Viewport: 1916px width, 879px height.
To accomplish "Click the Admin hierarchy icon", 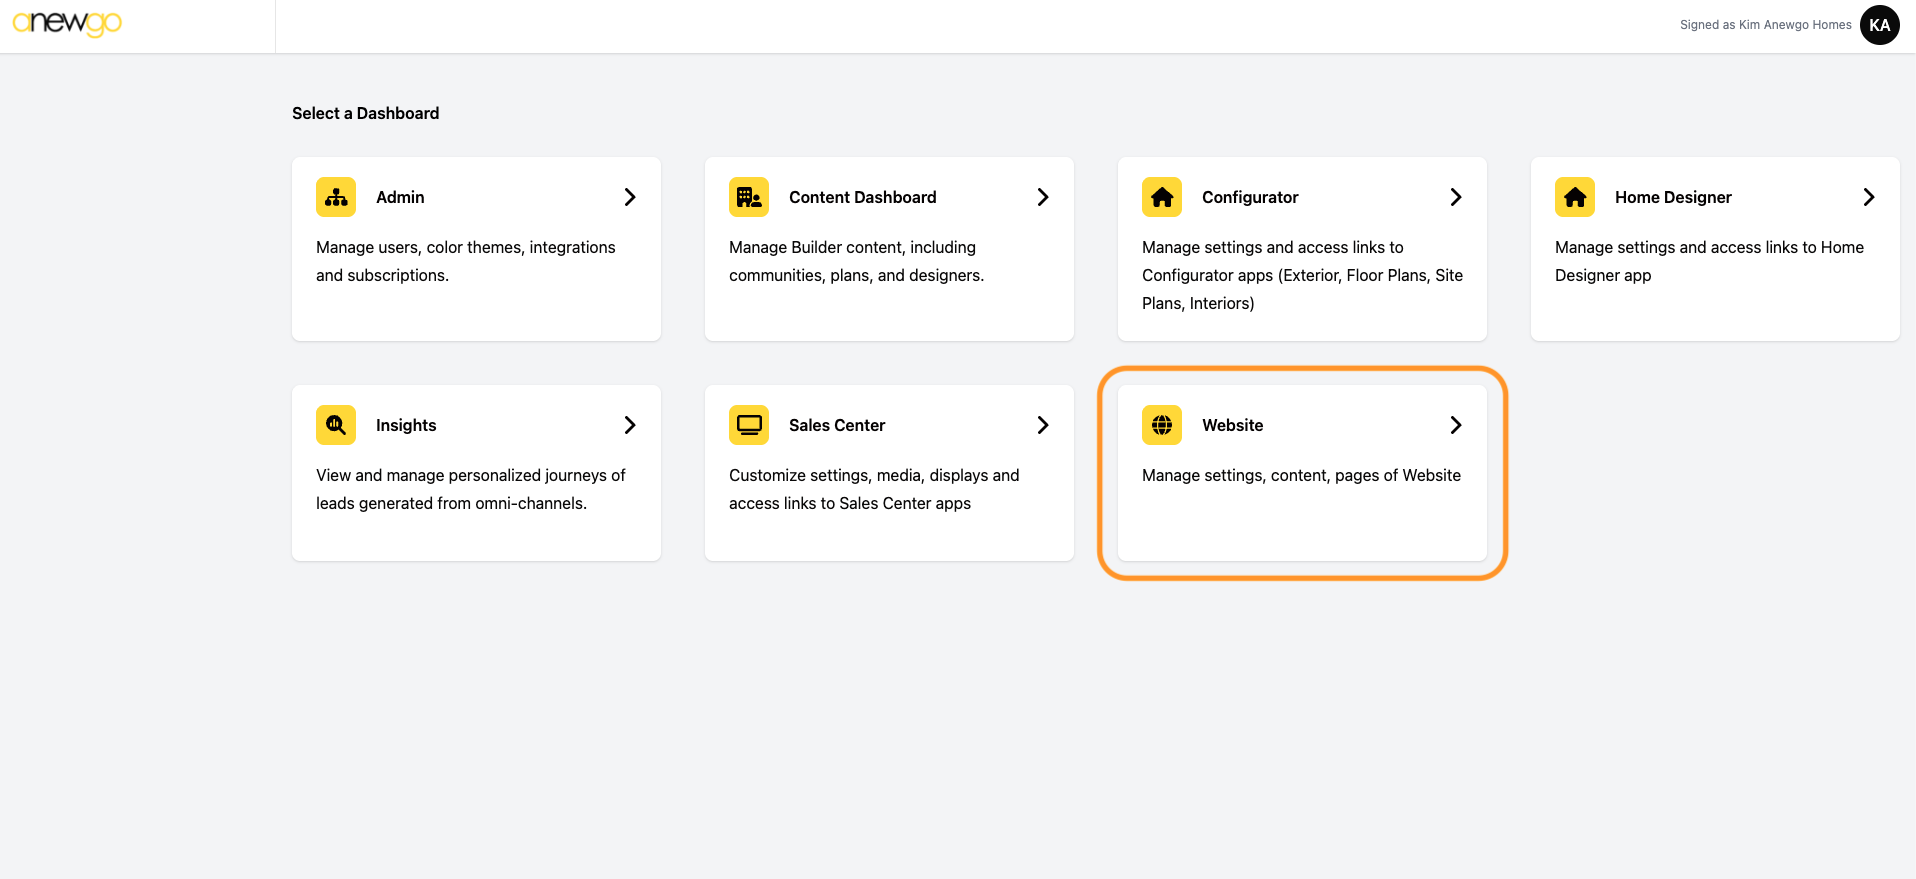I will click(x=336, y=197).
